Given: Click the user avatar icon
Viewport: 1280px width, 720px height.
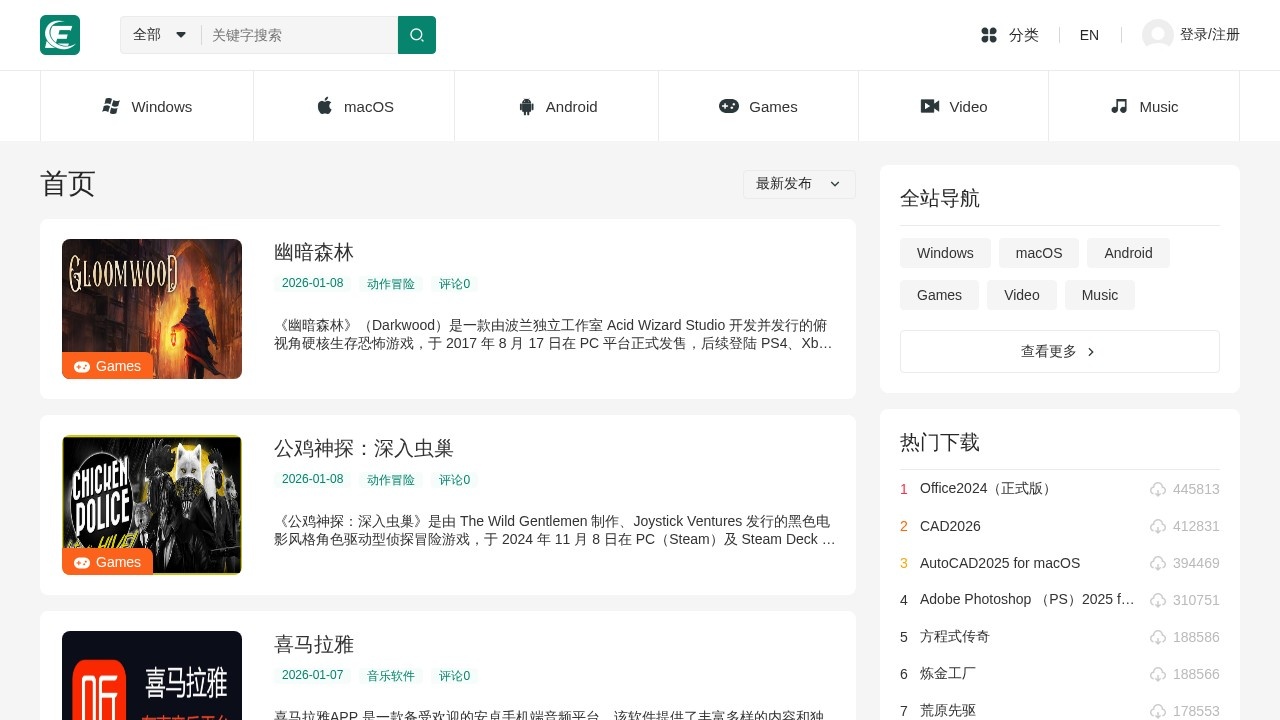Looking at the screenshot, I should click(1157, 35).
